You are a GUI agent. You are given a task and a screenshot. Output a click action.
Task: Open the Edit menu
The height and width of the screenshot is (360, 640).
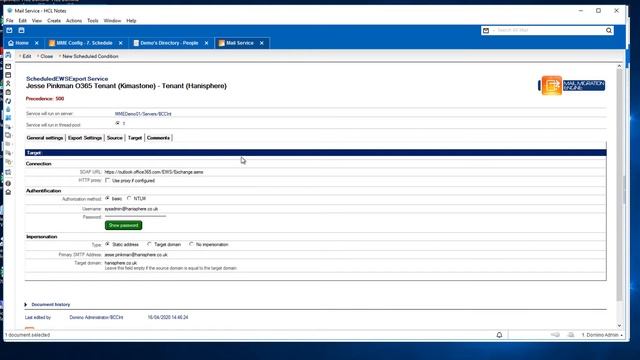point(22,20)
